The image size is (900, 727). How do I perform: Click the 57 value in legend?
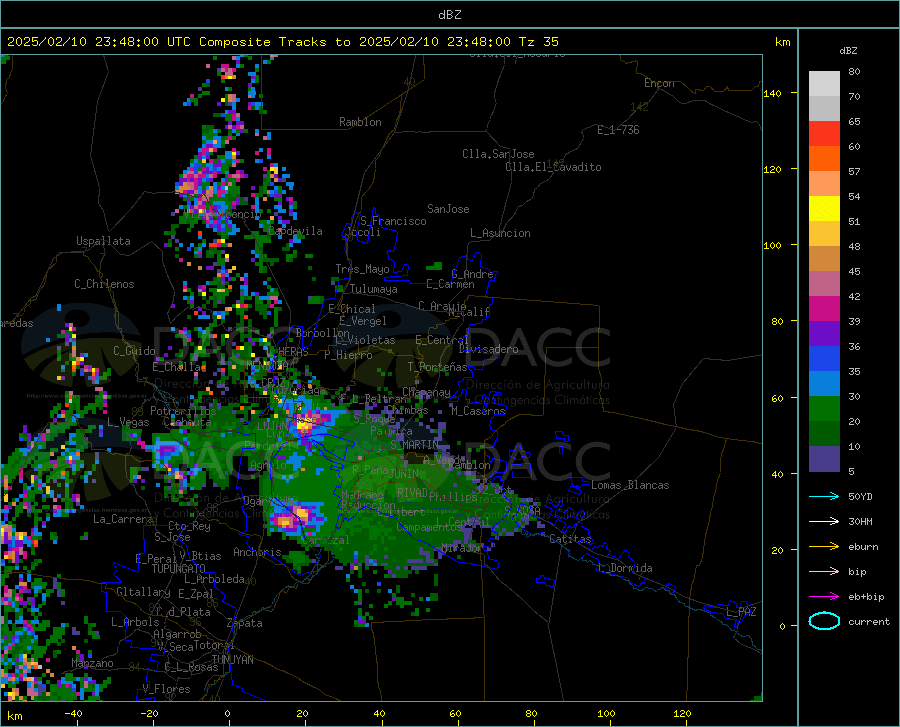[854, 172]
